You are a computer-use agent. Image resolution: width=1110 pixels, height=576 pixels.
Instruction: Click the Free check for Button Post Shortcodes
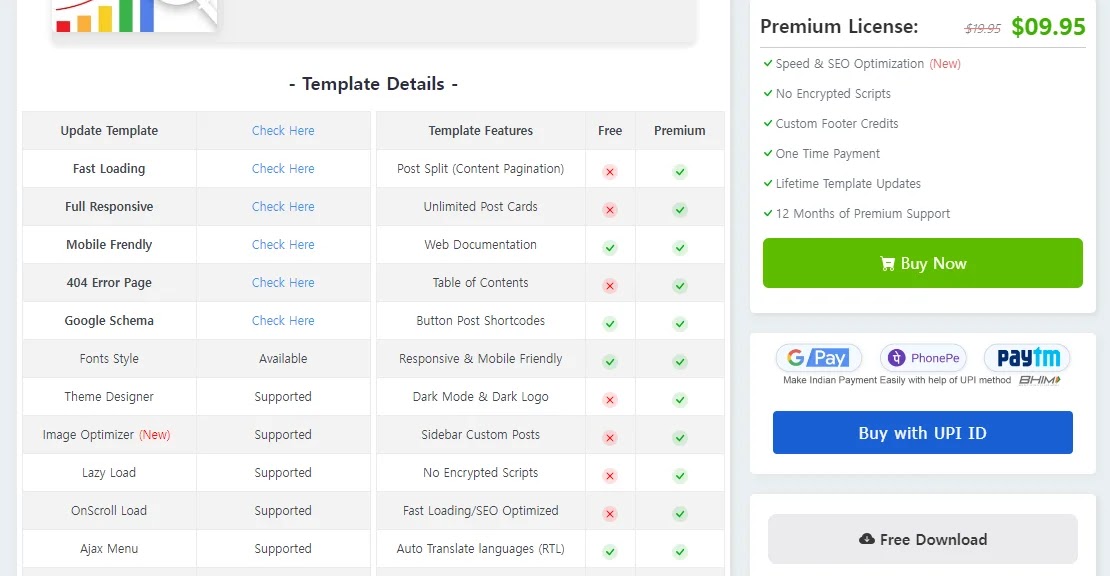pos(610,324)
